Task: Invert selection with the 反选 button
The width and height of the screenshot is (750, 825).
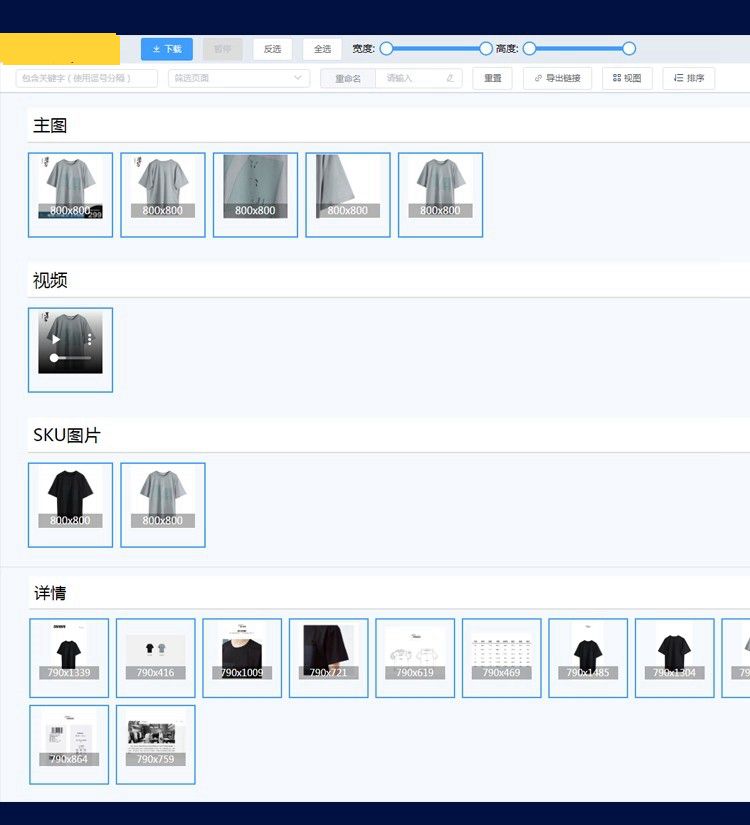Action: (x=272, y=49)
